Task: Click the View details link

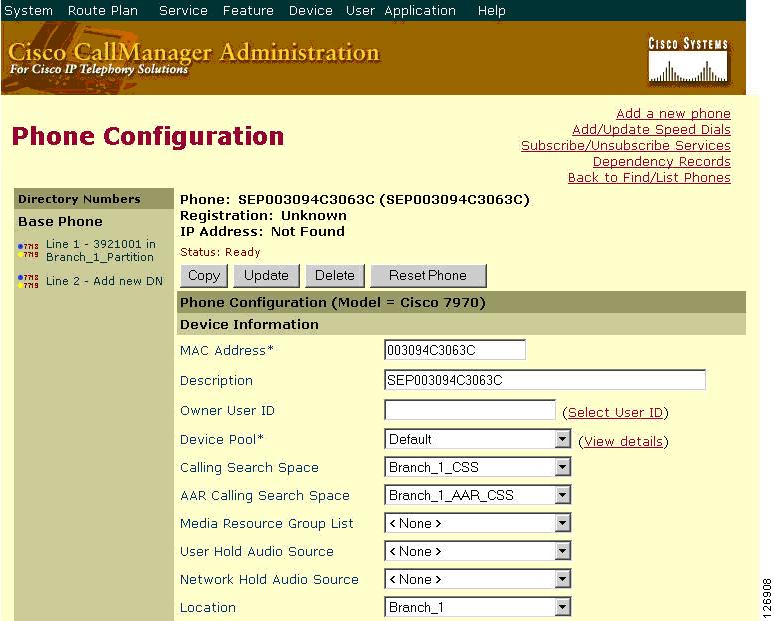Action: pos(623,441)
